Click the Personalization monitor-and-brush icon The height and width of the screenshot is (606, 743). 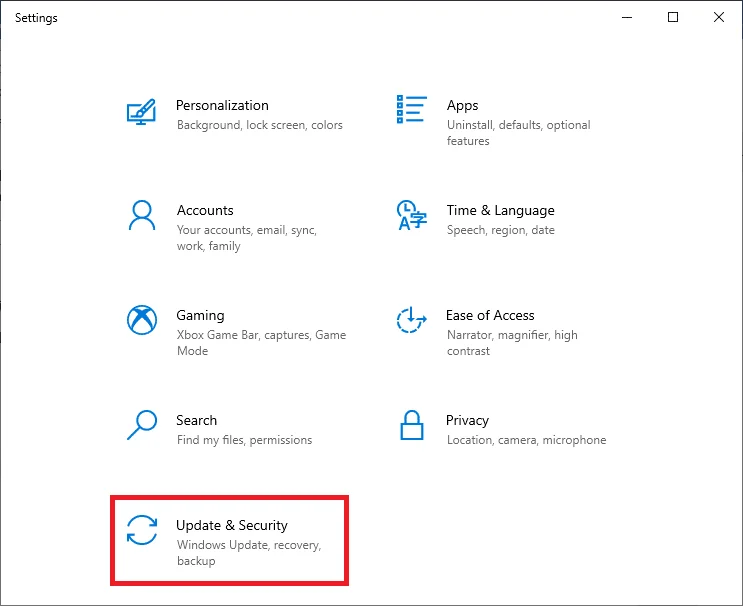point(141,112)
